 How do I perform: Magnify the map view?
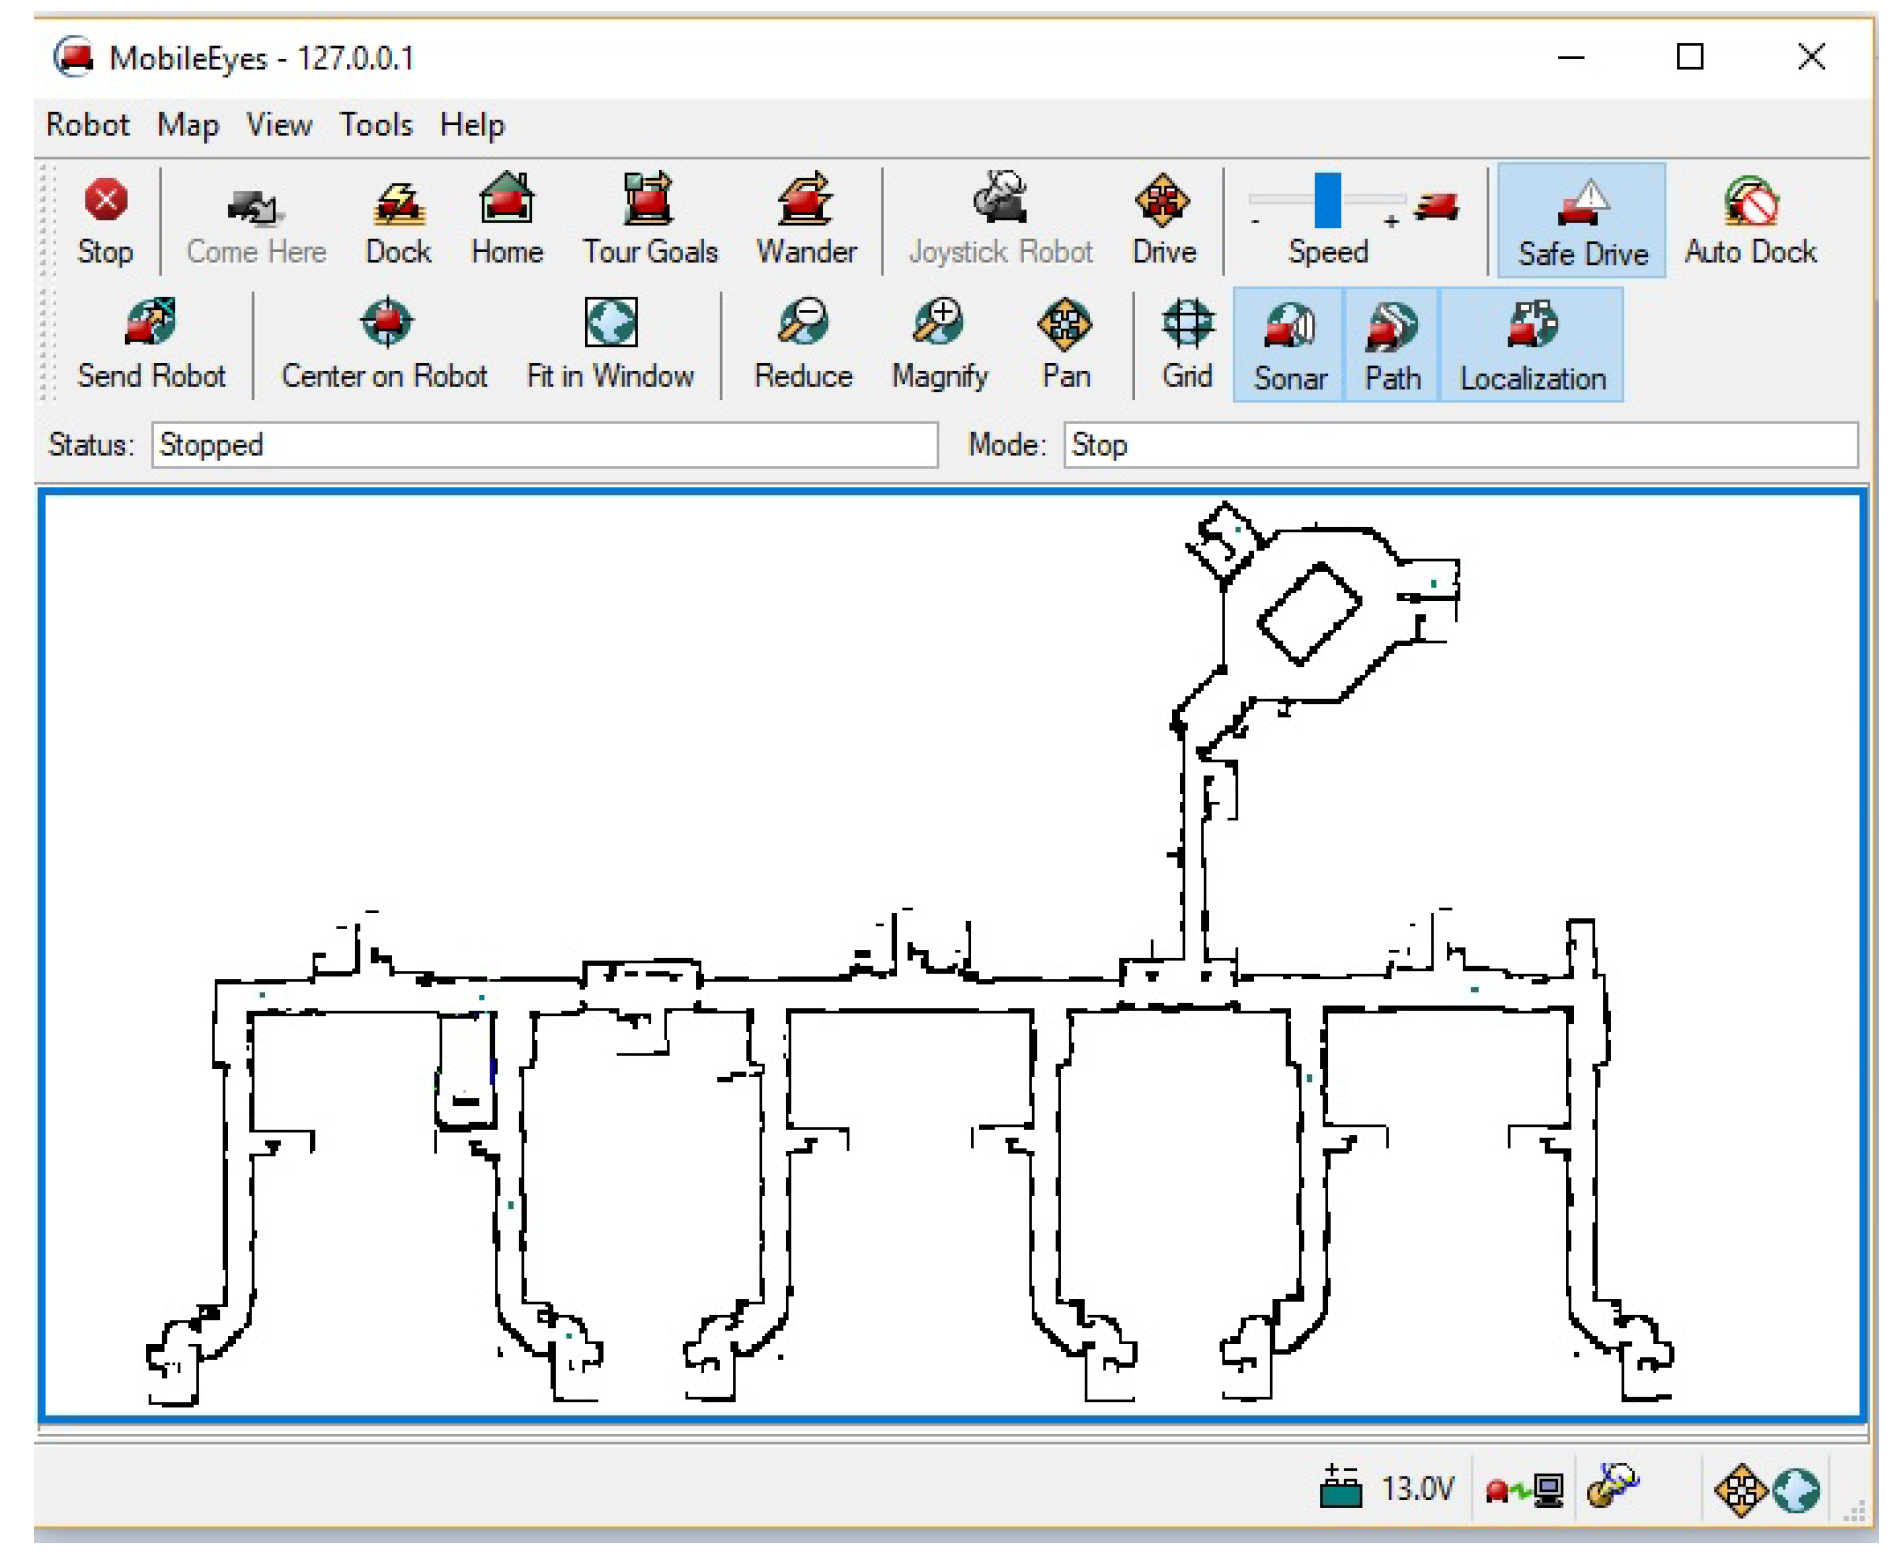[939, 345]
